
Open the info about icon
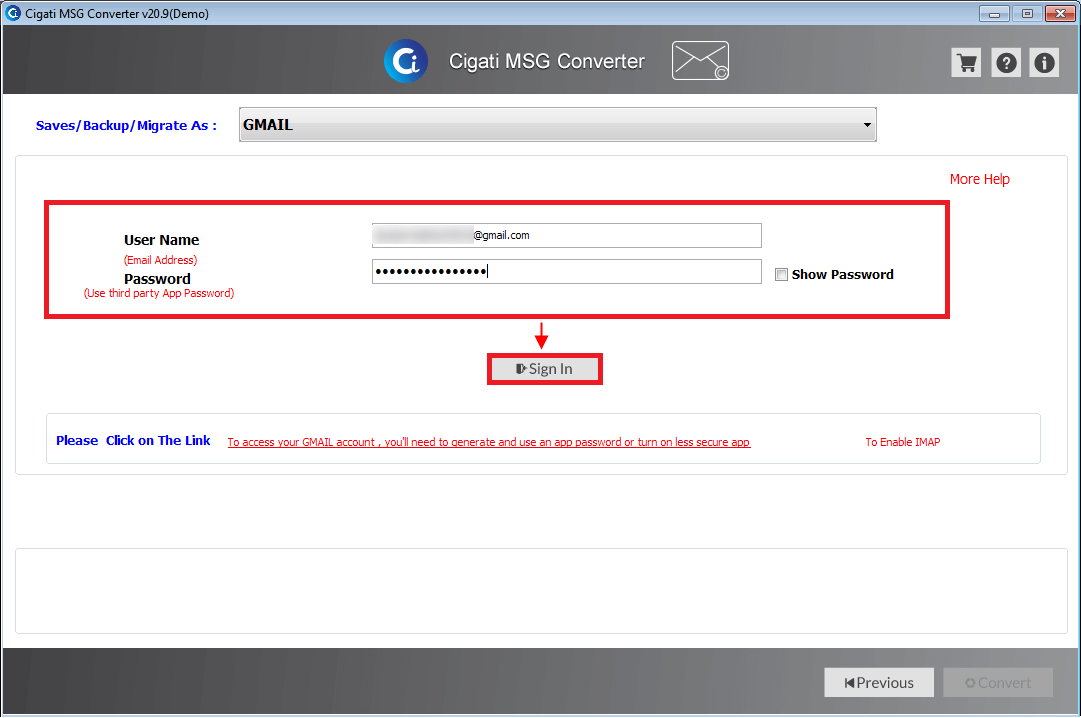coord(1044,63)
